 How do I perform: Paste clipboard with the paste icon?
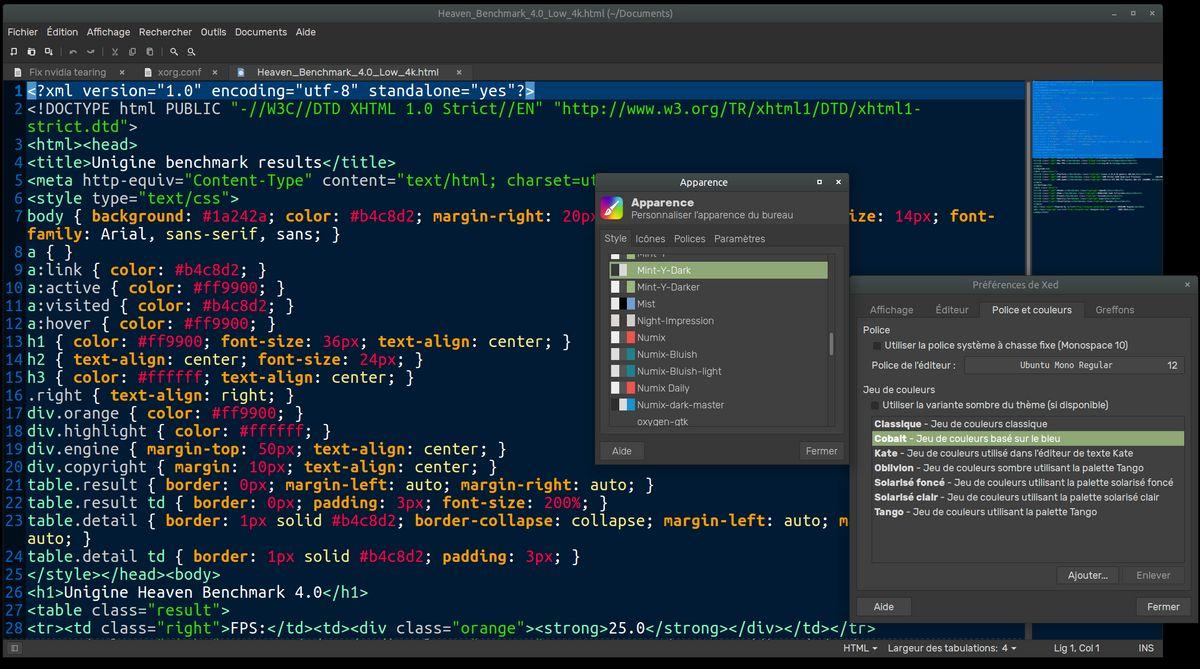[149, 51]
